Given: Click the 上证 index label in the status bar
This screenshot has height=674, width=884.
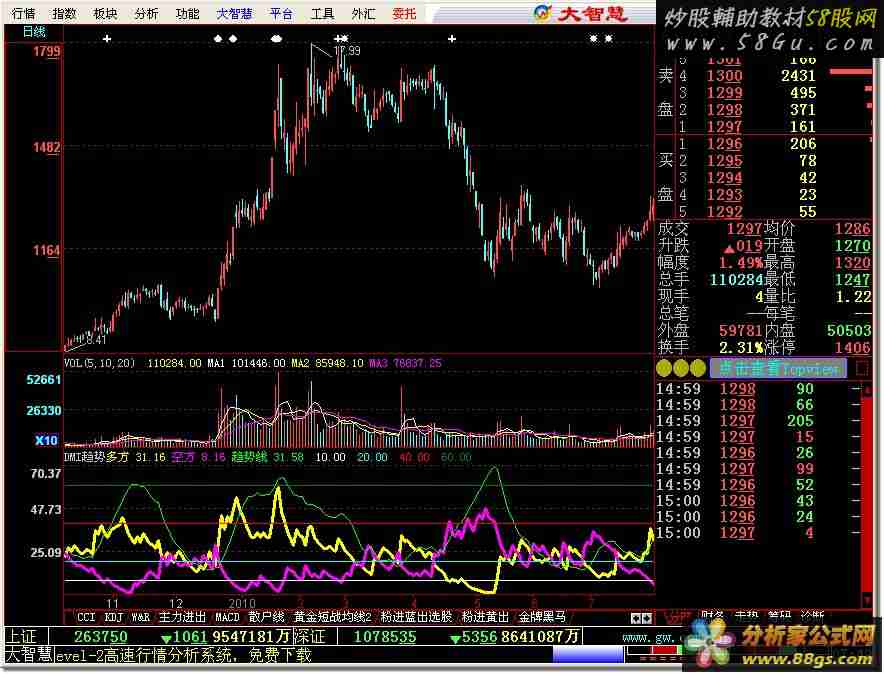Looking at the screenshot, I should coord(21,637).
